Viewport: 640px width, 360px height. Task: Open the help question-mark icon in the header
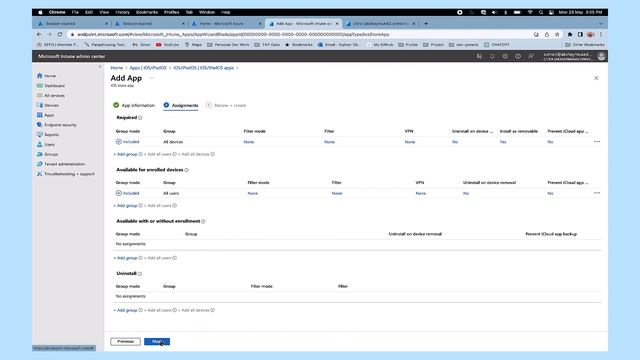(x=518, y=56)
